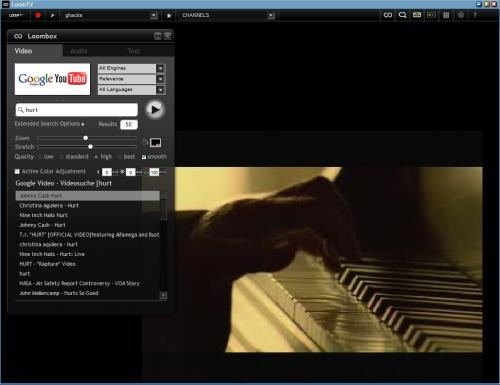
Task: Click the search magnifier icon in toolbar
Action: pyautogui.click(x=402, y=15)
